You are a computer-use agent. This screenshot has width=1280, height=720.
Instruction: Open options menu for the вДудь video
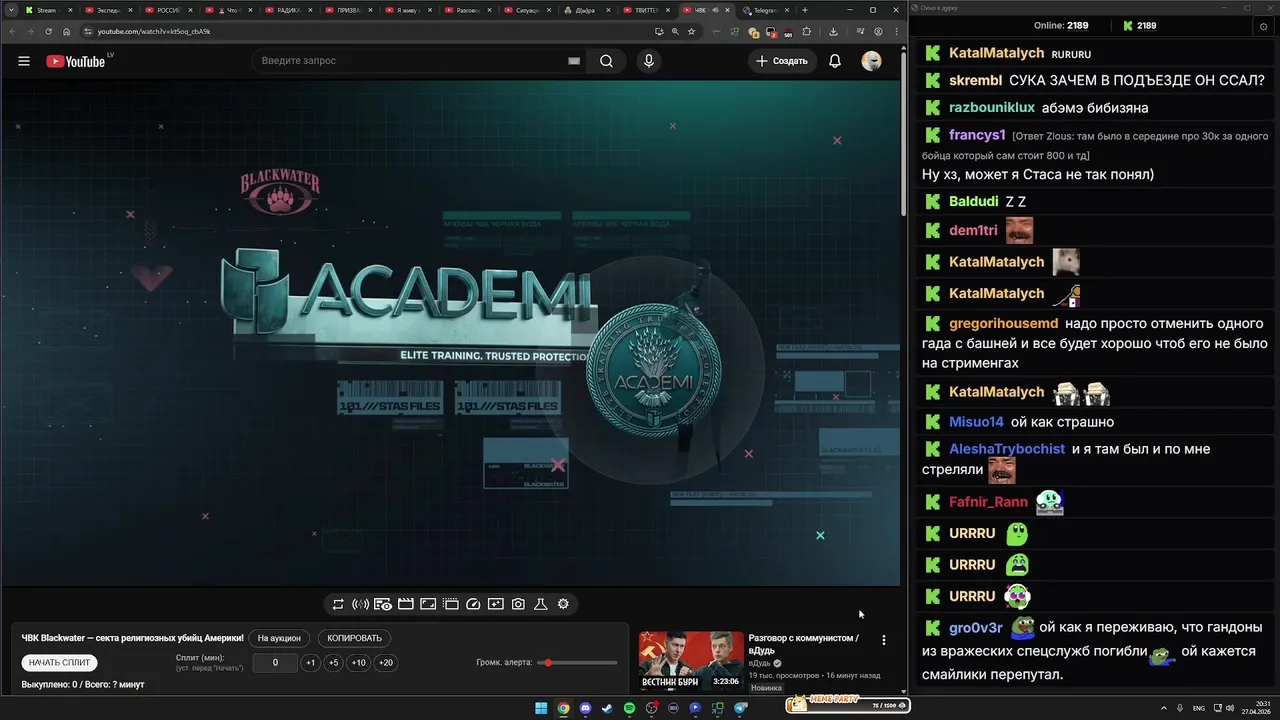tap(883, 640)
